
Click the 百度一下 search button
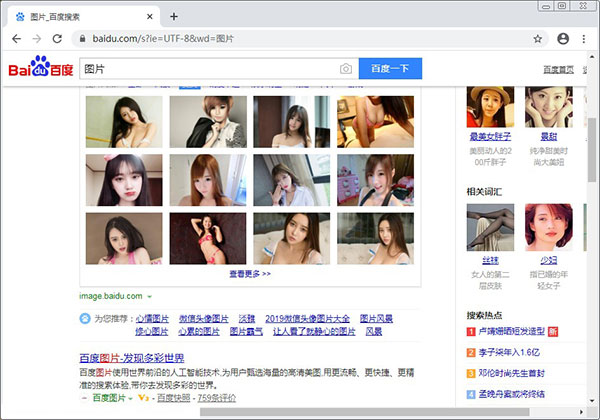pyautogui.click(x=390, y=68)
